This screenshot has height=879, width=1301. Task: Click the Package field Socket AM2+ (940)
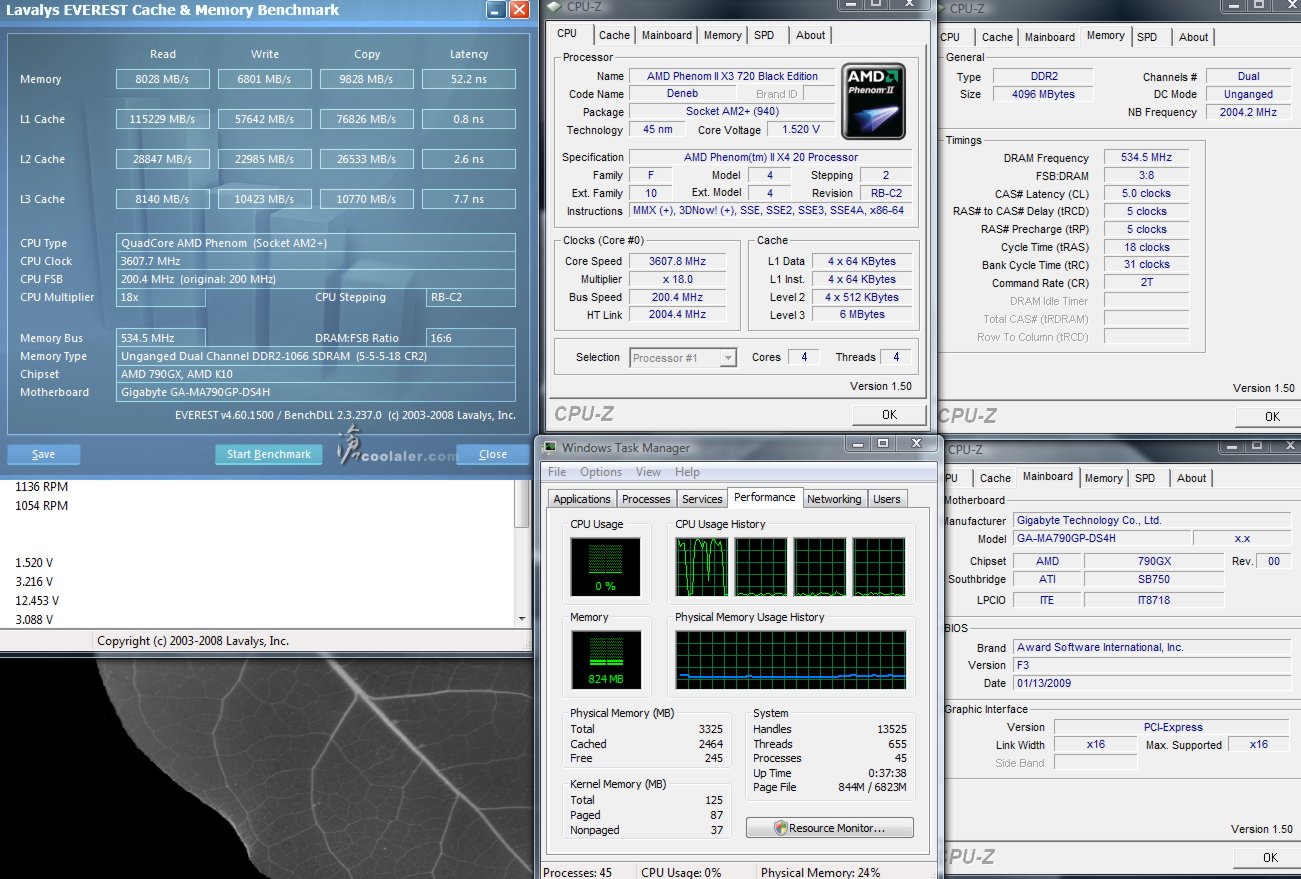tap(732, 112)
